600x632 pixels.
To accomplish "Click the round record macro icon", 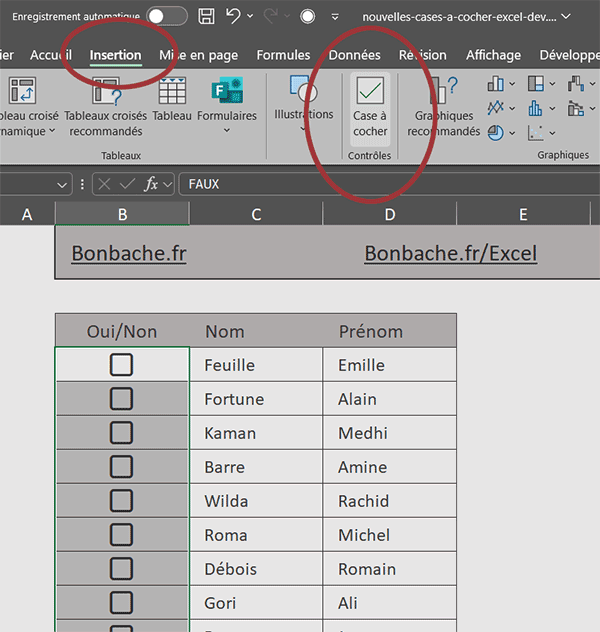I will point(307,17).
